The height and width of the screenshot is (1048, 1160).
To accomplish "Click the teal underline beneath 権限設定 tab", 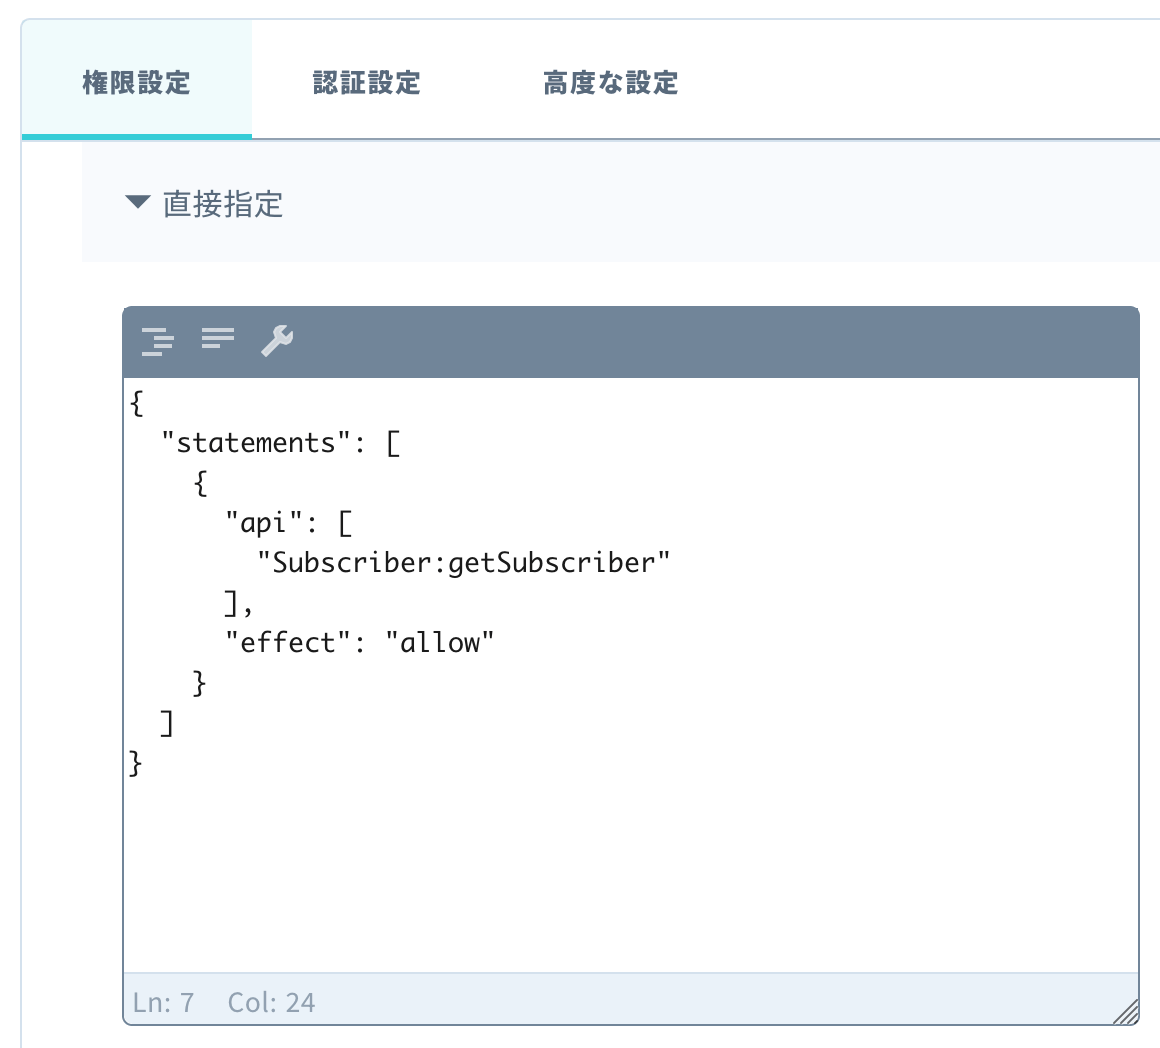I will coord(138,131).
